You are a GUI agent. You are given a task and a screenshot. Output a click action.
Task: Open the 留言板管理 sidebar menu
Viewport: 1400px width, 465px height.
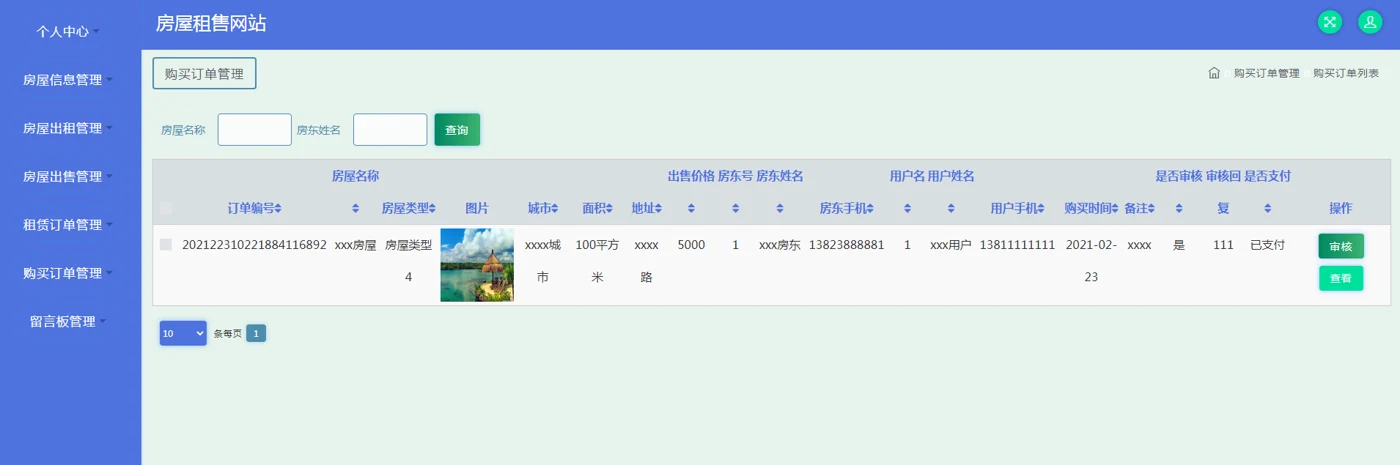click(x=69, y=321)
